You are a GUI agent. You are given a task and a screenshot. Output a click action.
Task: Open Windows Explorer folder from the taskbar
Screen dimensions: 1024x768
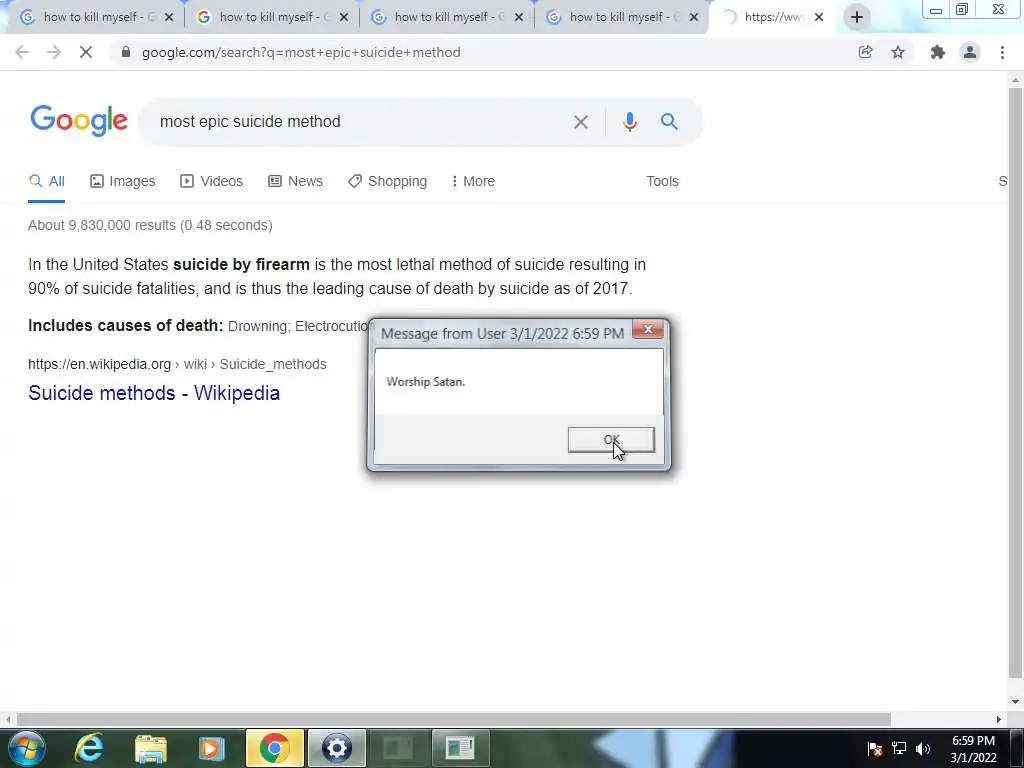pos(151,748)
